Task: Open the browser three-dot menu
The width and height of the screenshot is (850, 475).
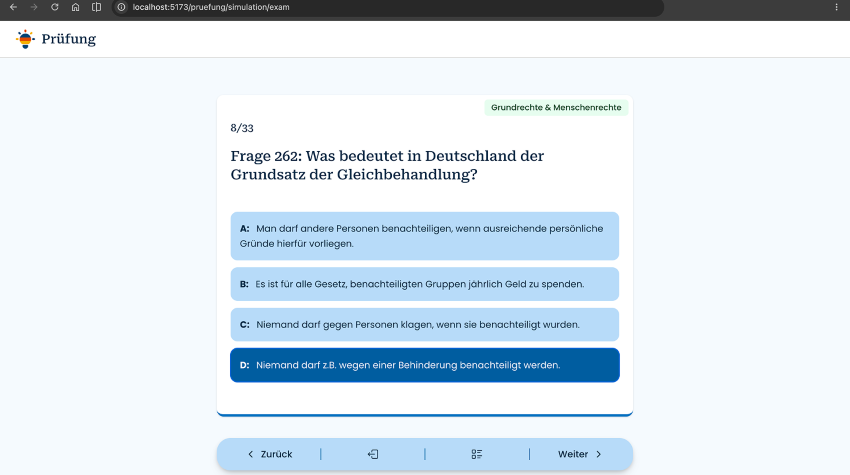Action: [836, 7]
